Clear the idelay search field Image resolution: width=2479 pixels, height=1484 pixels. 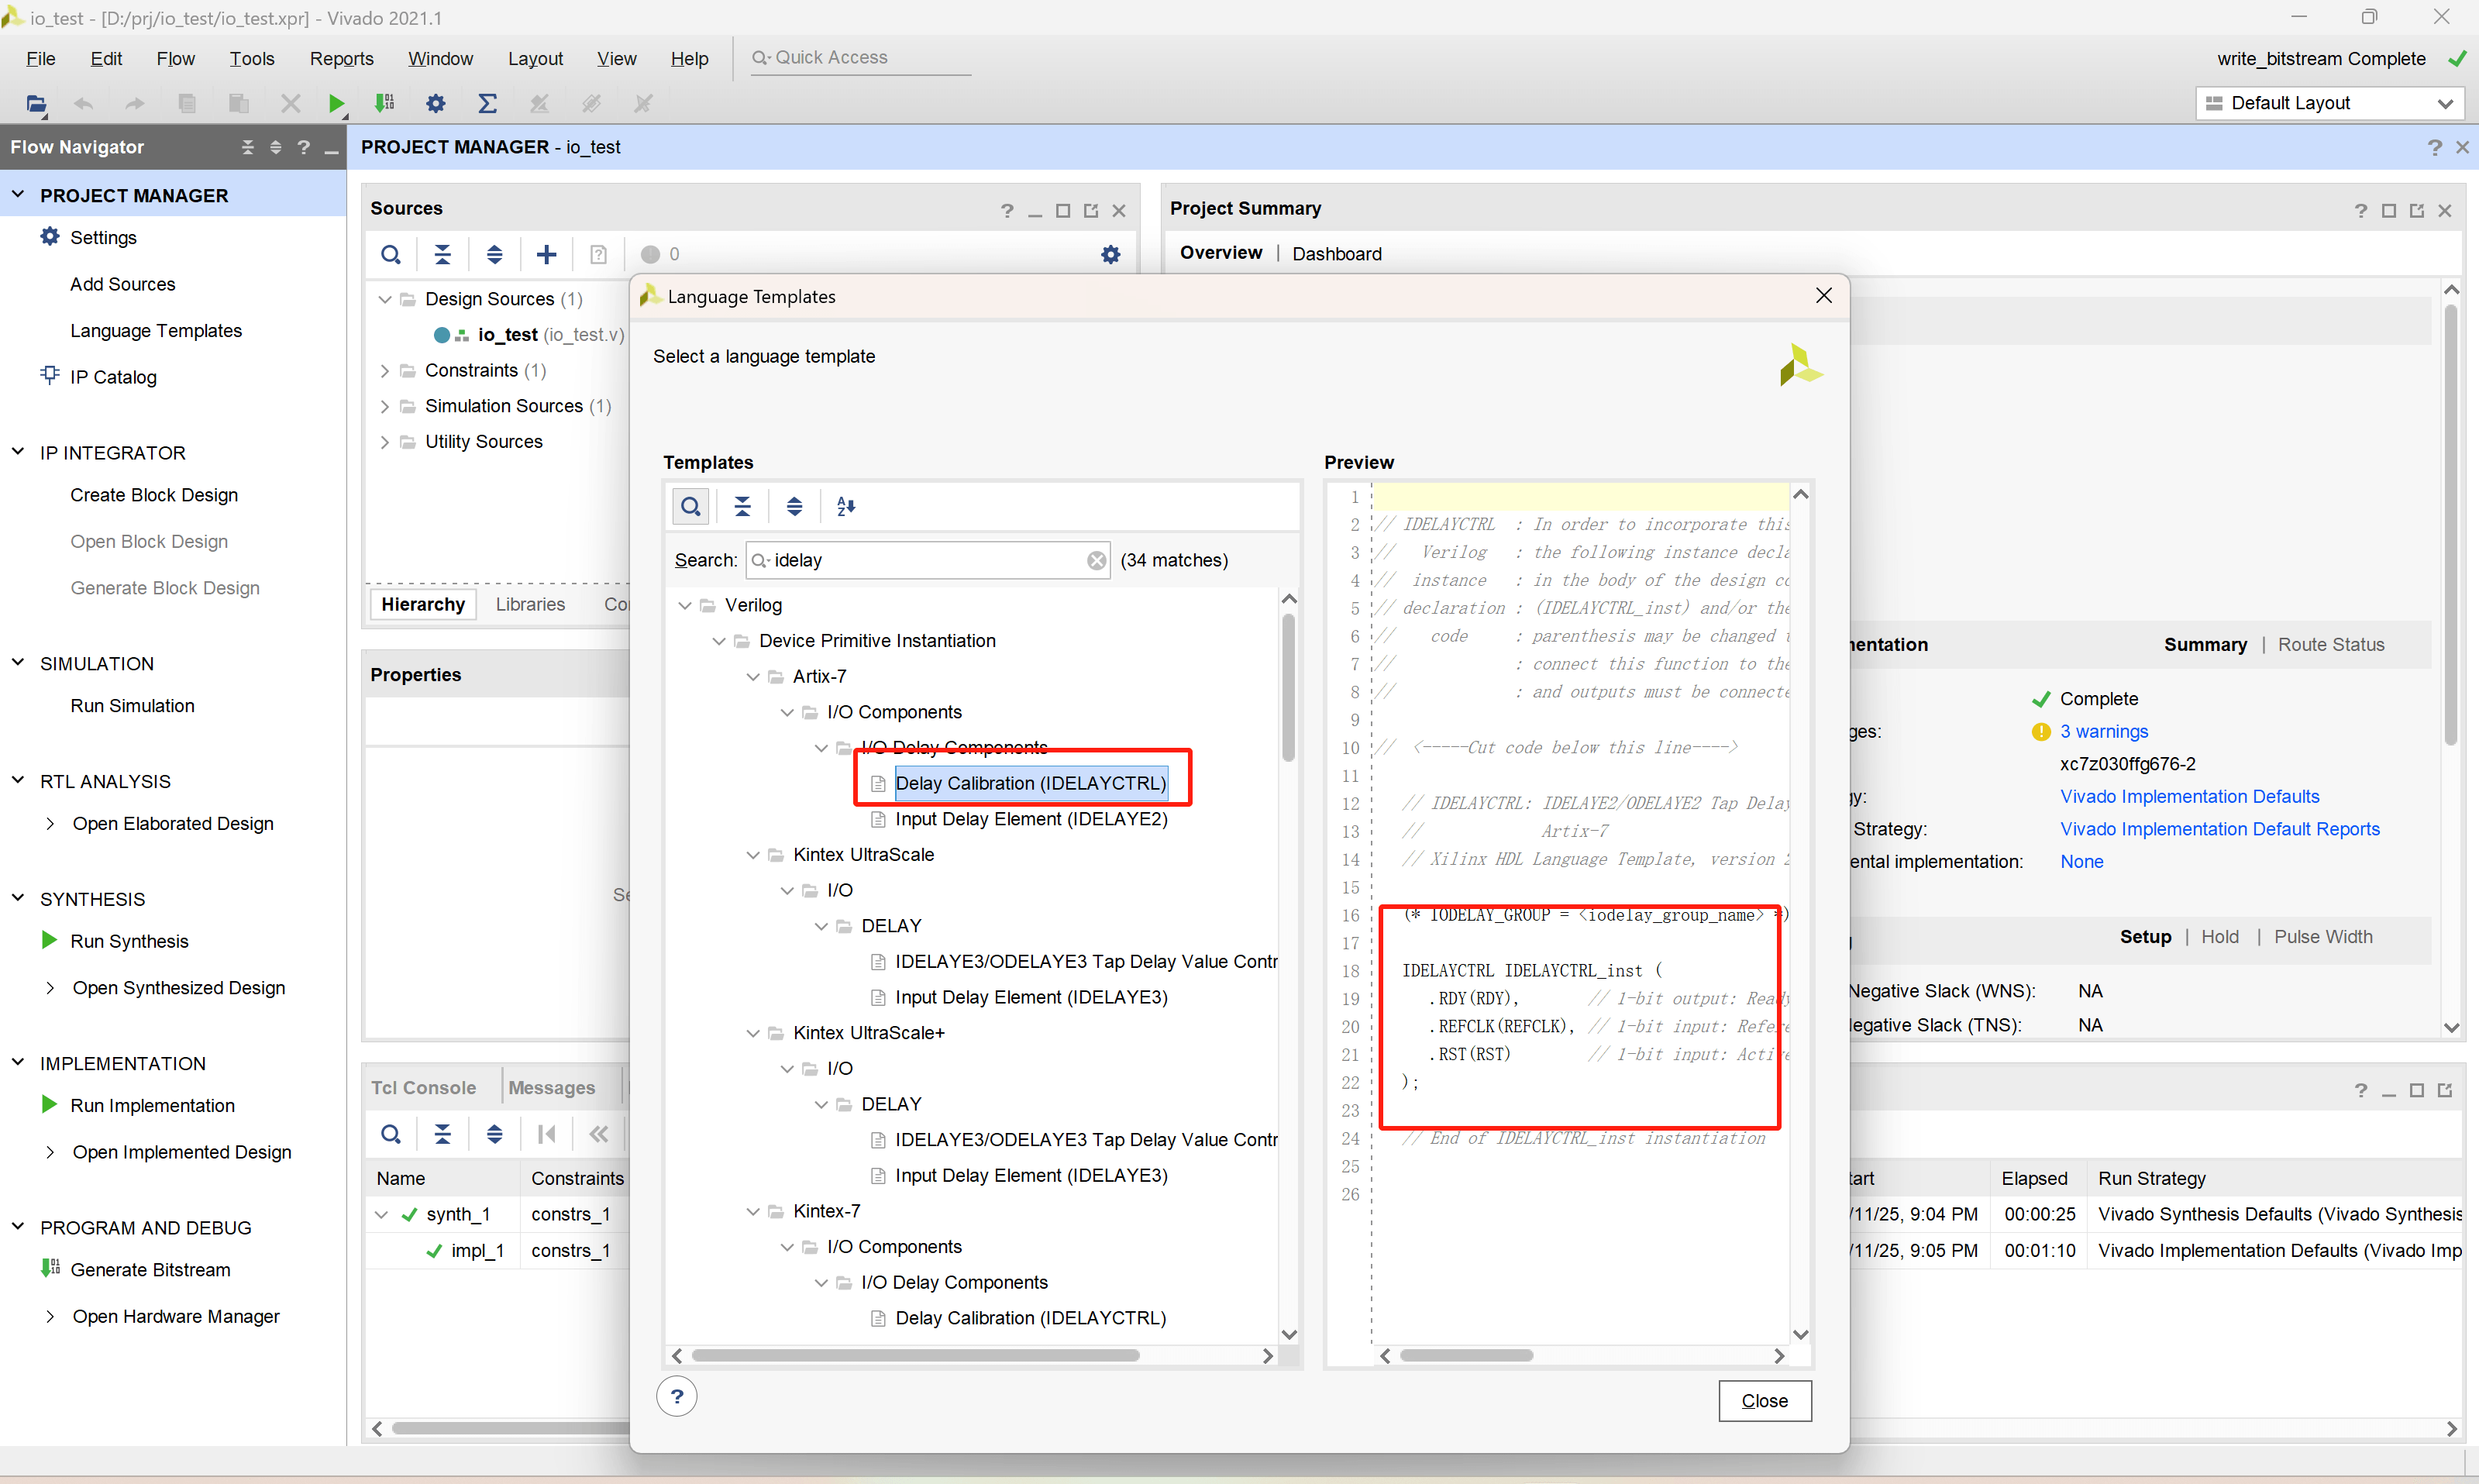(x=1096, y=560)
